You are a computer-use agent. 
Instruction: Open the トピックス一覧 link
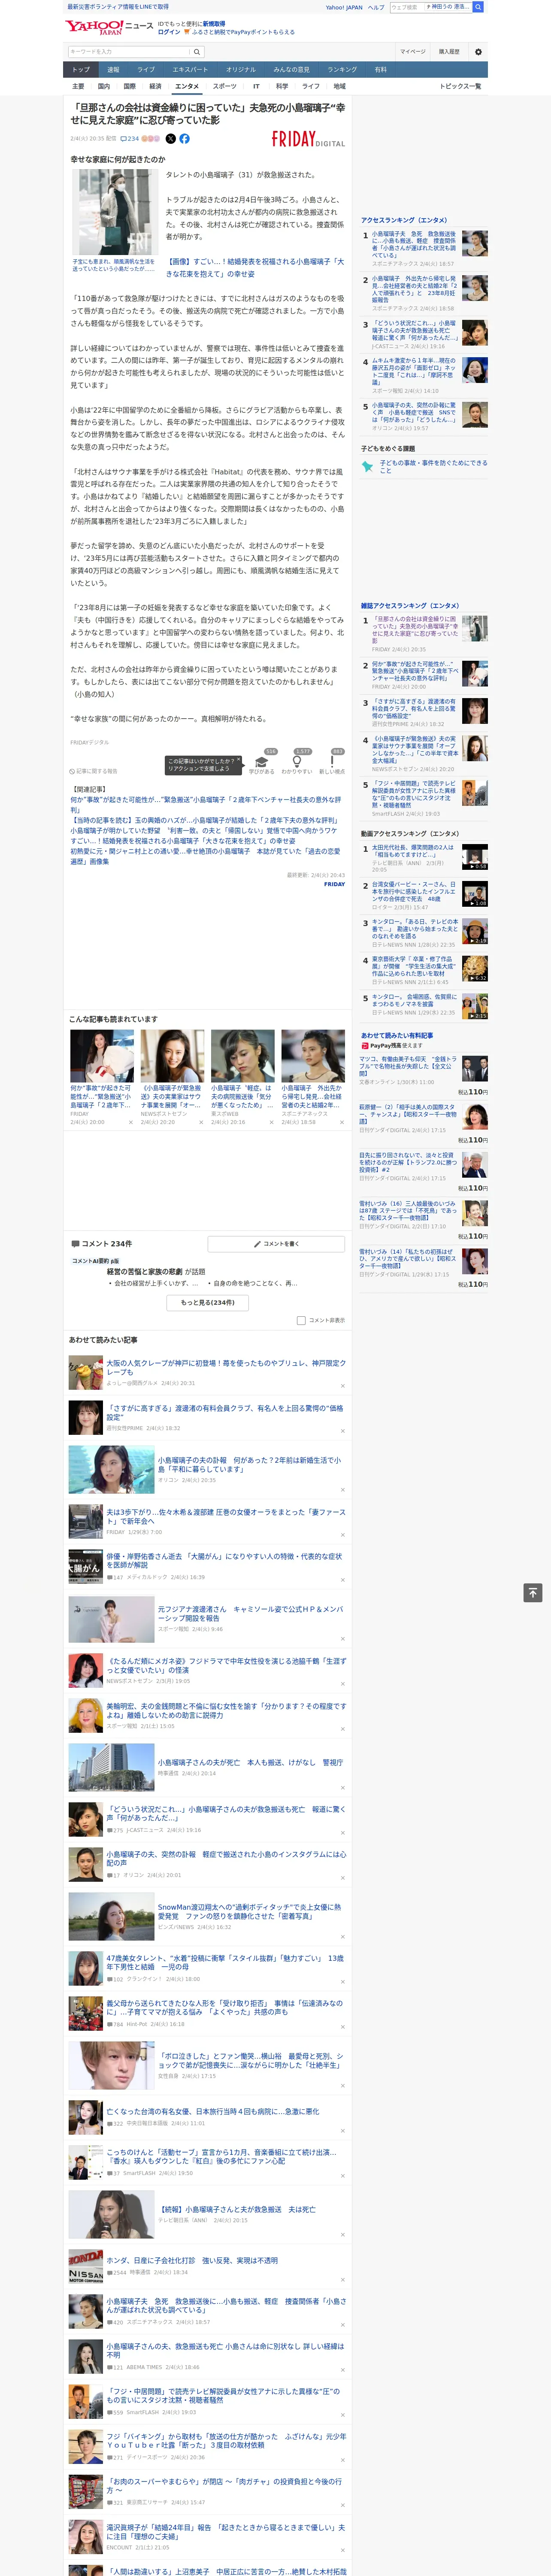[460, 86]
